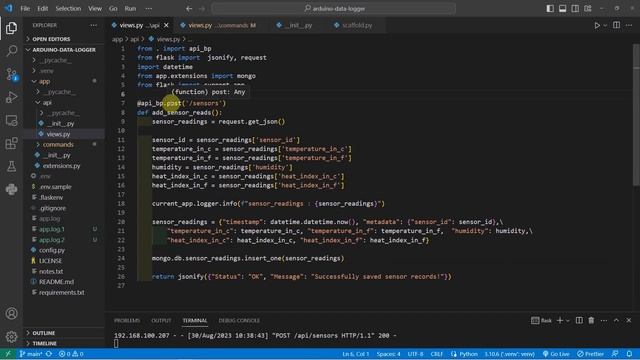Image resolution: width=640 pixels, height=360 pixels.
Task: Open editor more actions ellipsis
Action: pos(629,25)
